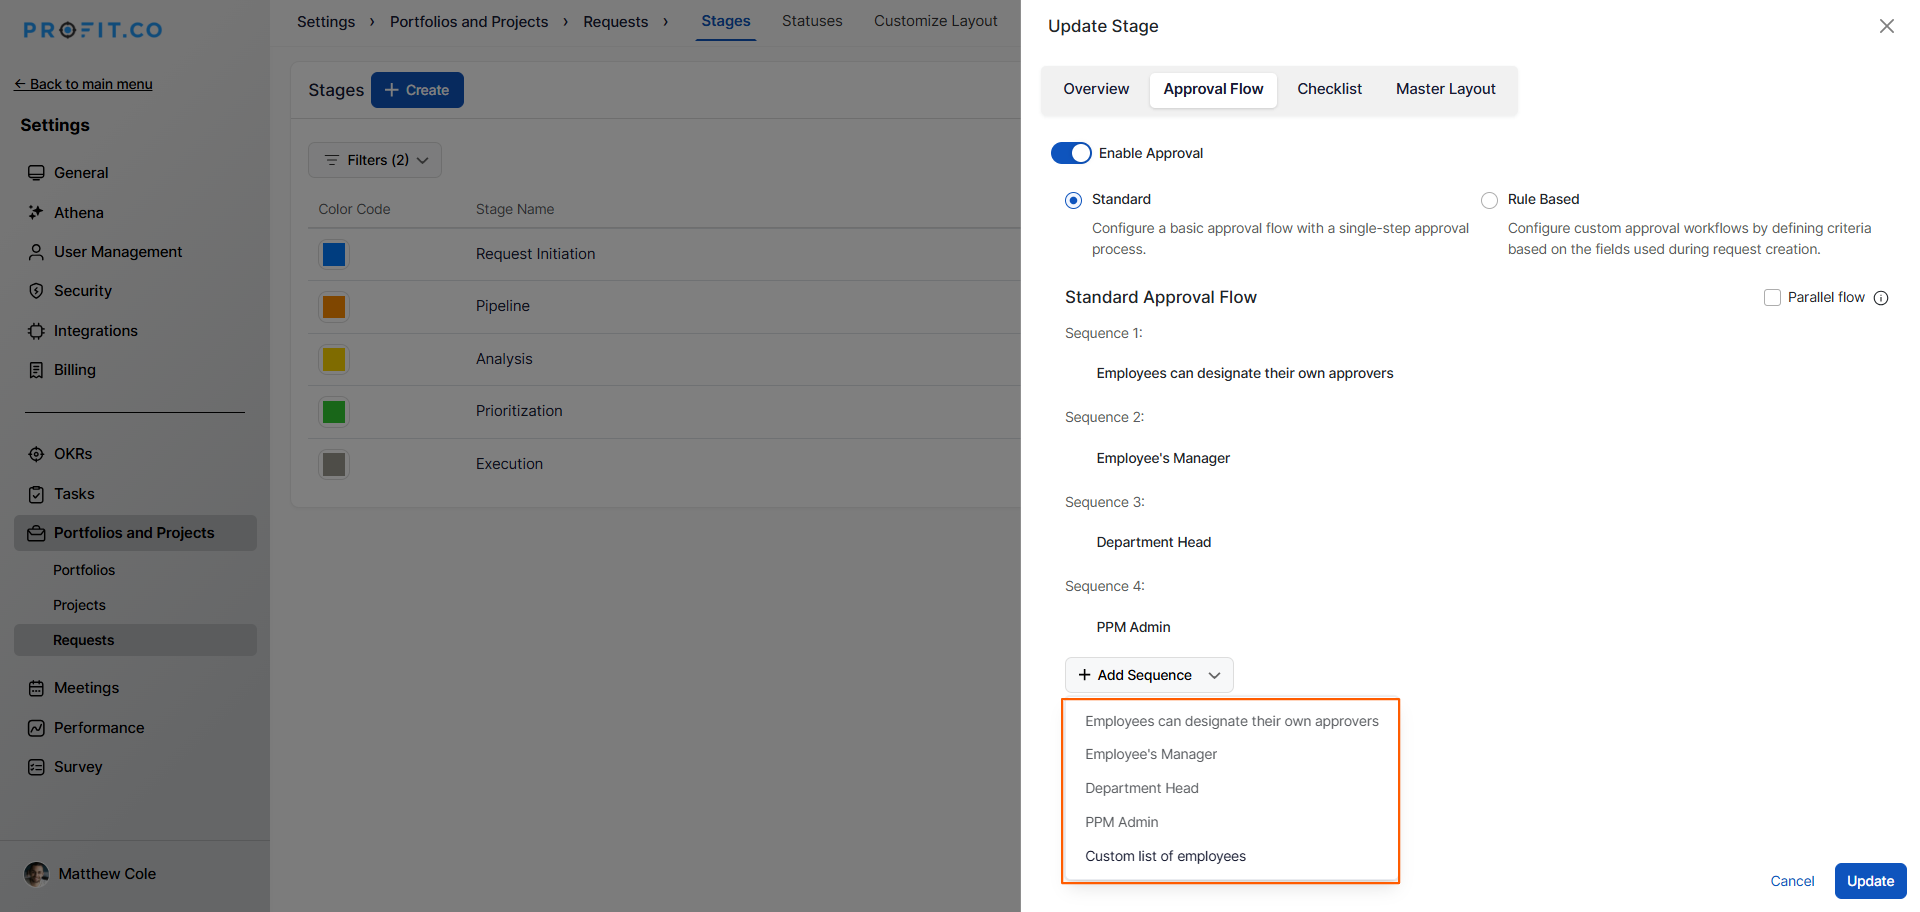This screenshot has width=1920, height=912.
Task: Click the Athena sparkle icon in sidebar
Action: point(36,212)
